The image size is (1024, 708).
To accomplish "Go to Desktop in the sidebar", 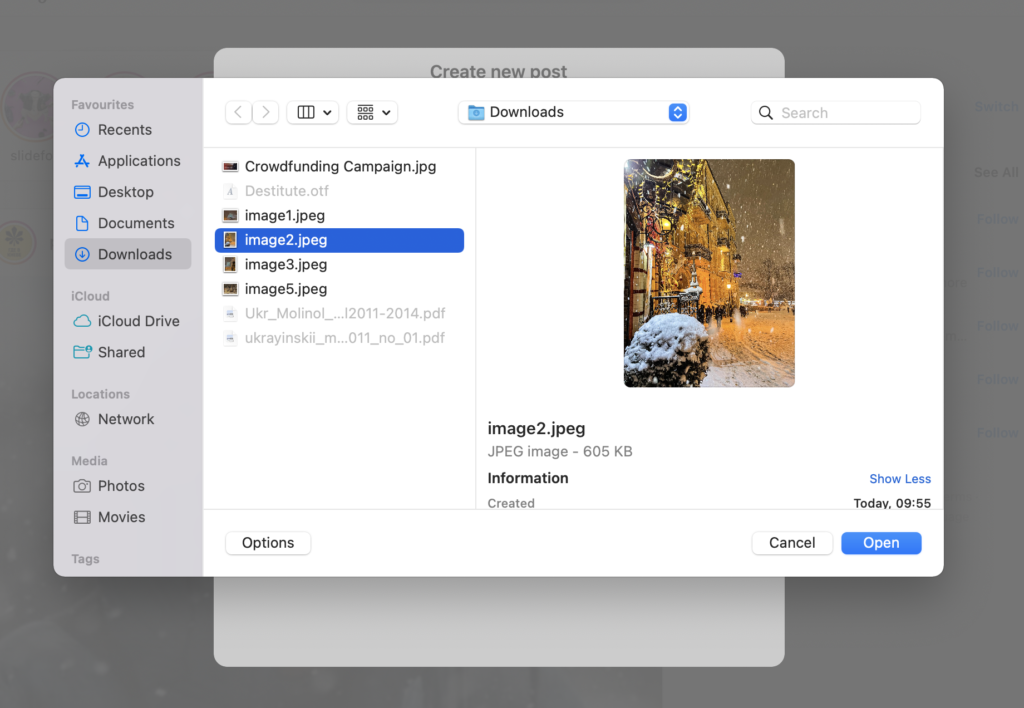I will (x=128, y=192).
